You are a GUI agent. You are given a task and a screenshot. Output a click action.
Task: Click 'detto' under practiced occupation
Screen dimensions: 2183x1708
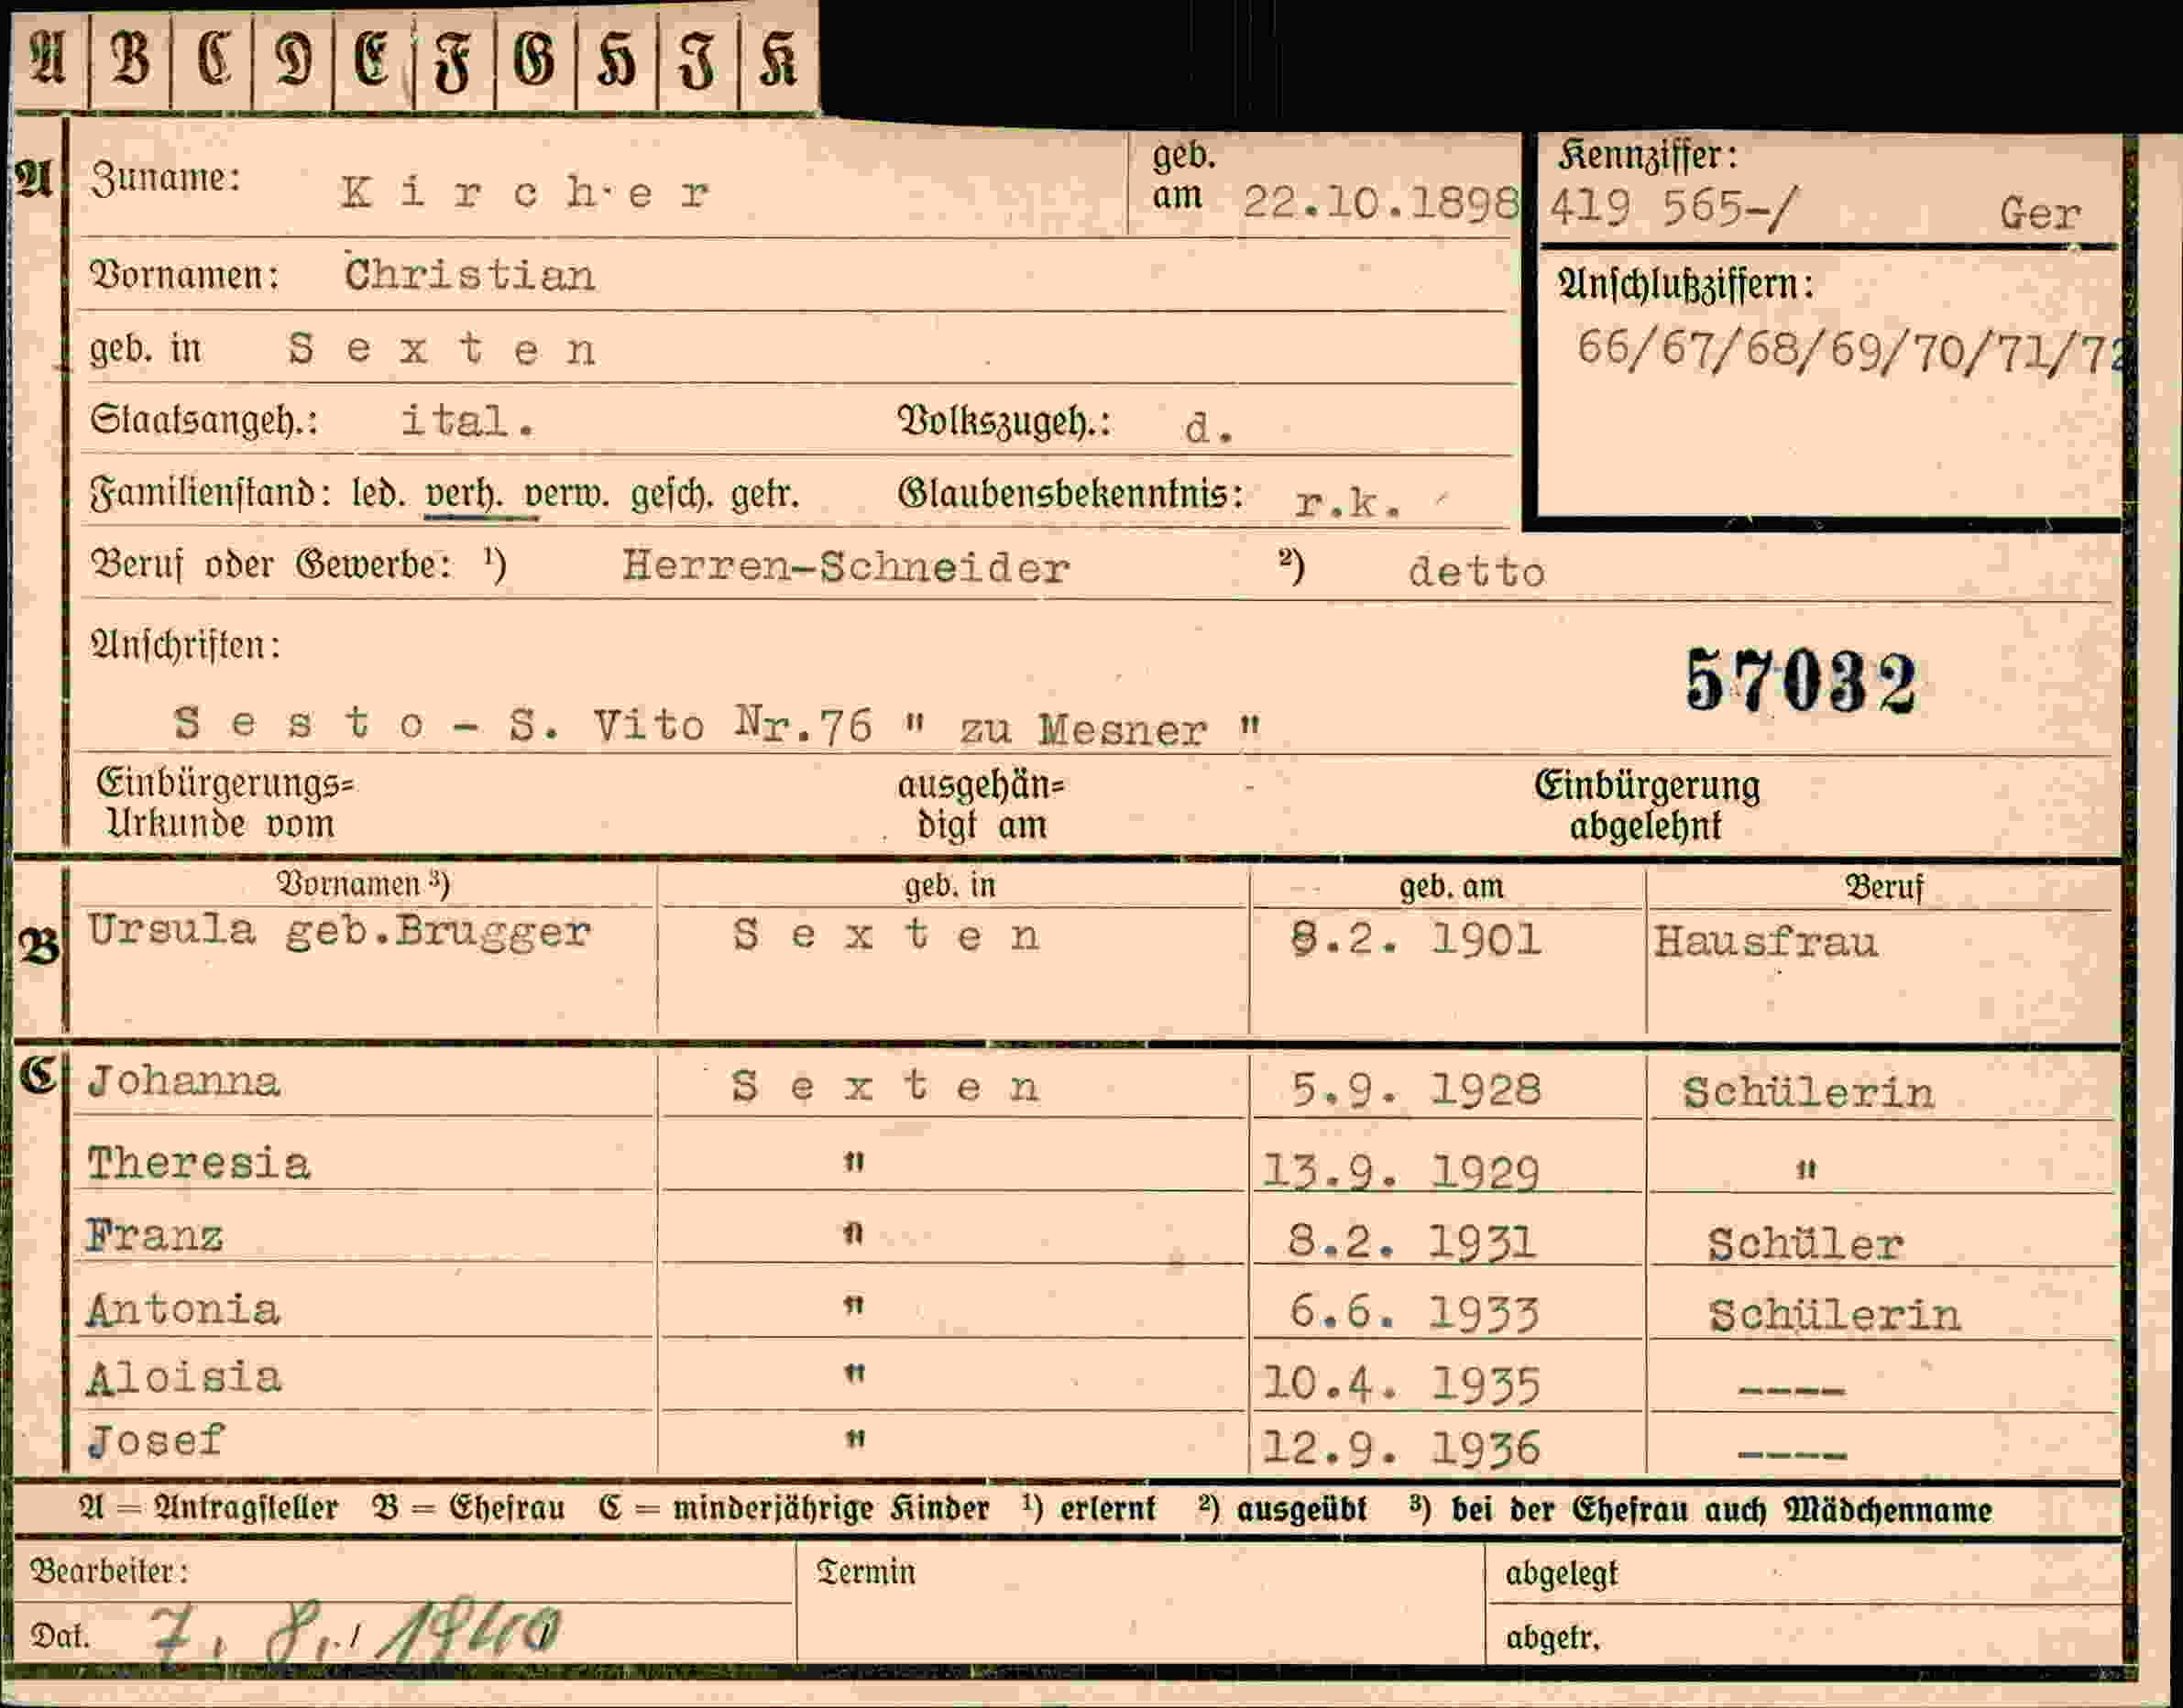point(1476,572)
